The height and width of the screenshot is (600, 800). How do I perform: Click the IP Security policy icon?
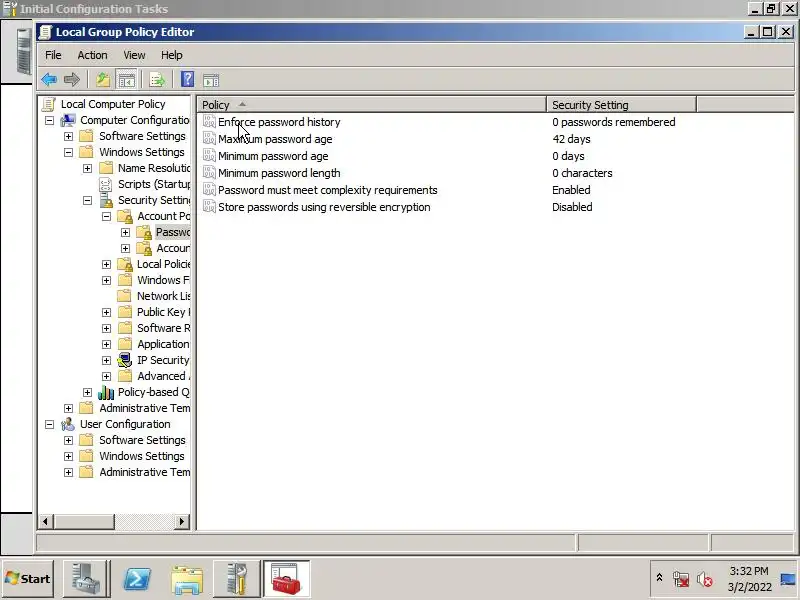(x=125, y=360)
